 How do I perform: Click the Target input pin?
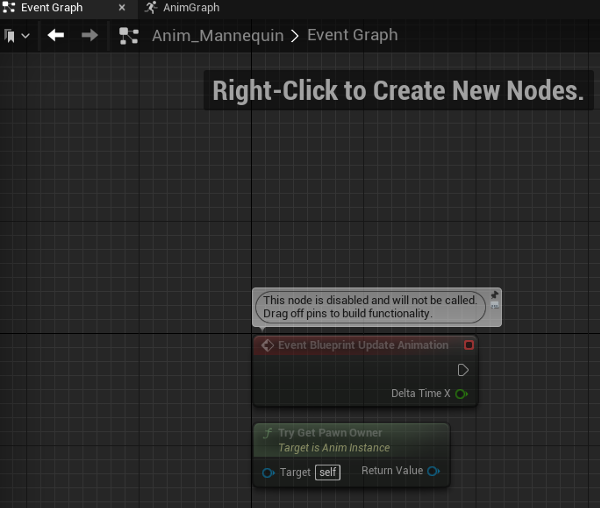(268, 473)
